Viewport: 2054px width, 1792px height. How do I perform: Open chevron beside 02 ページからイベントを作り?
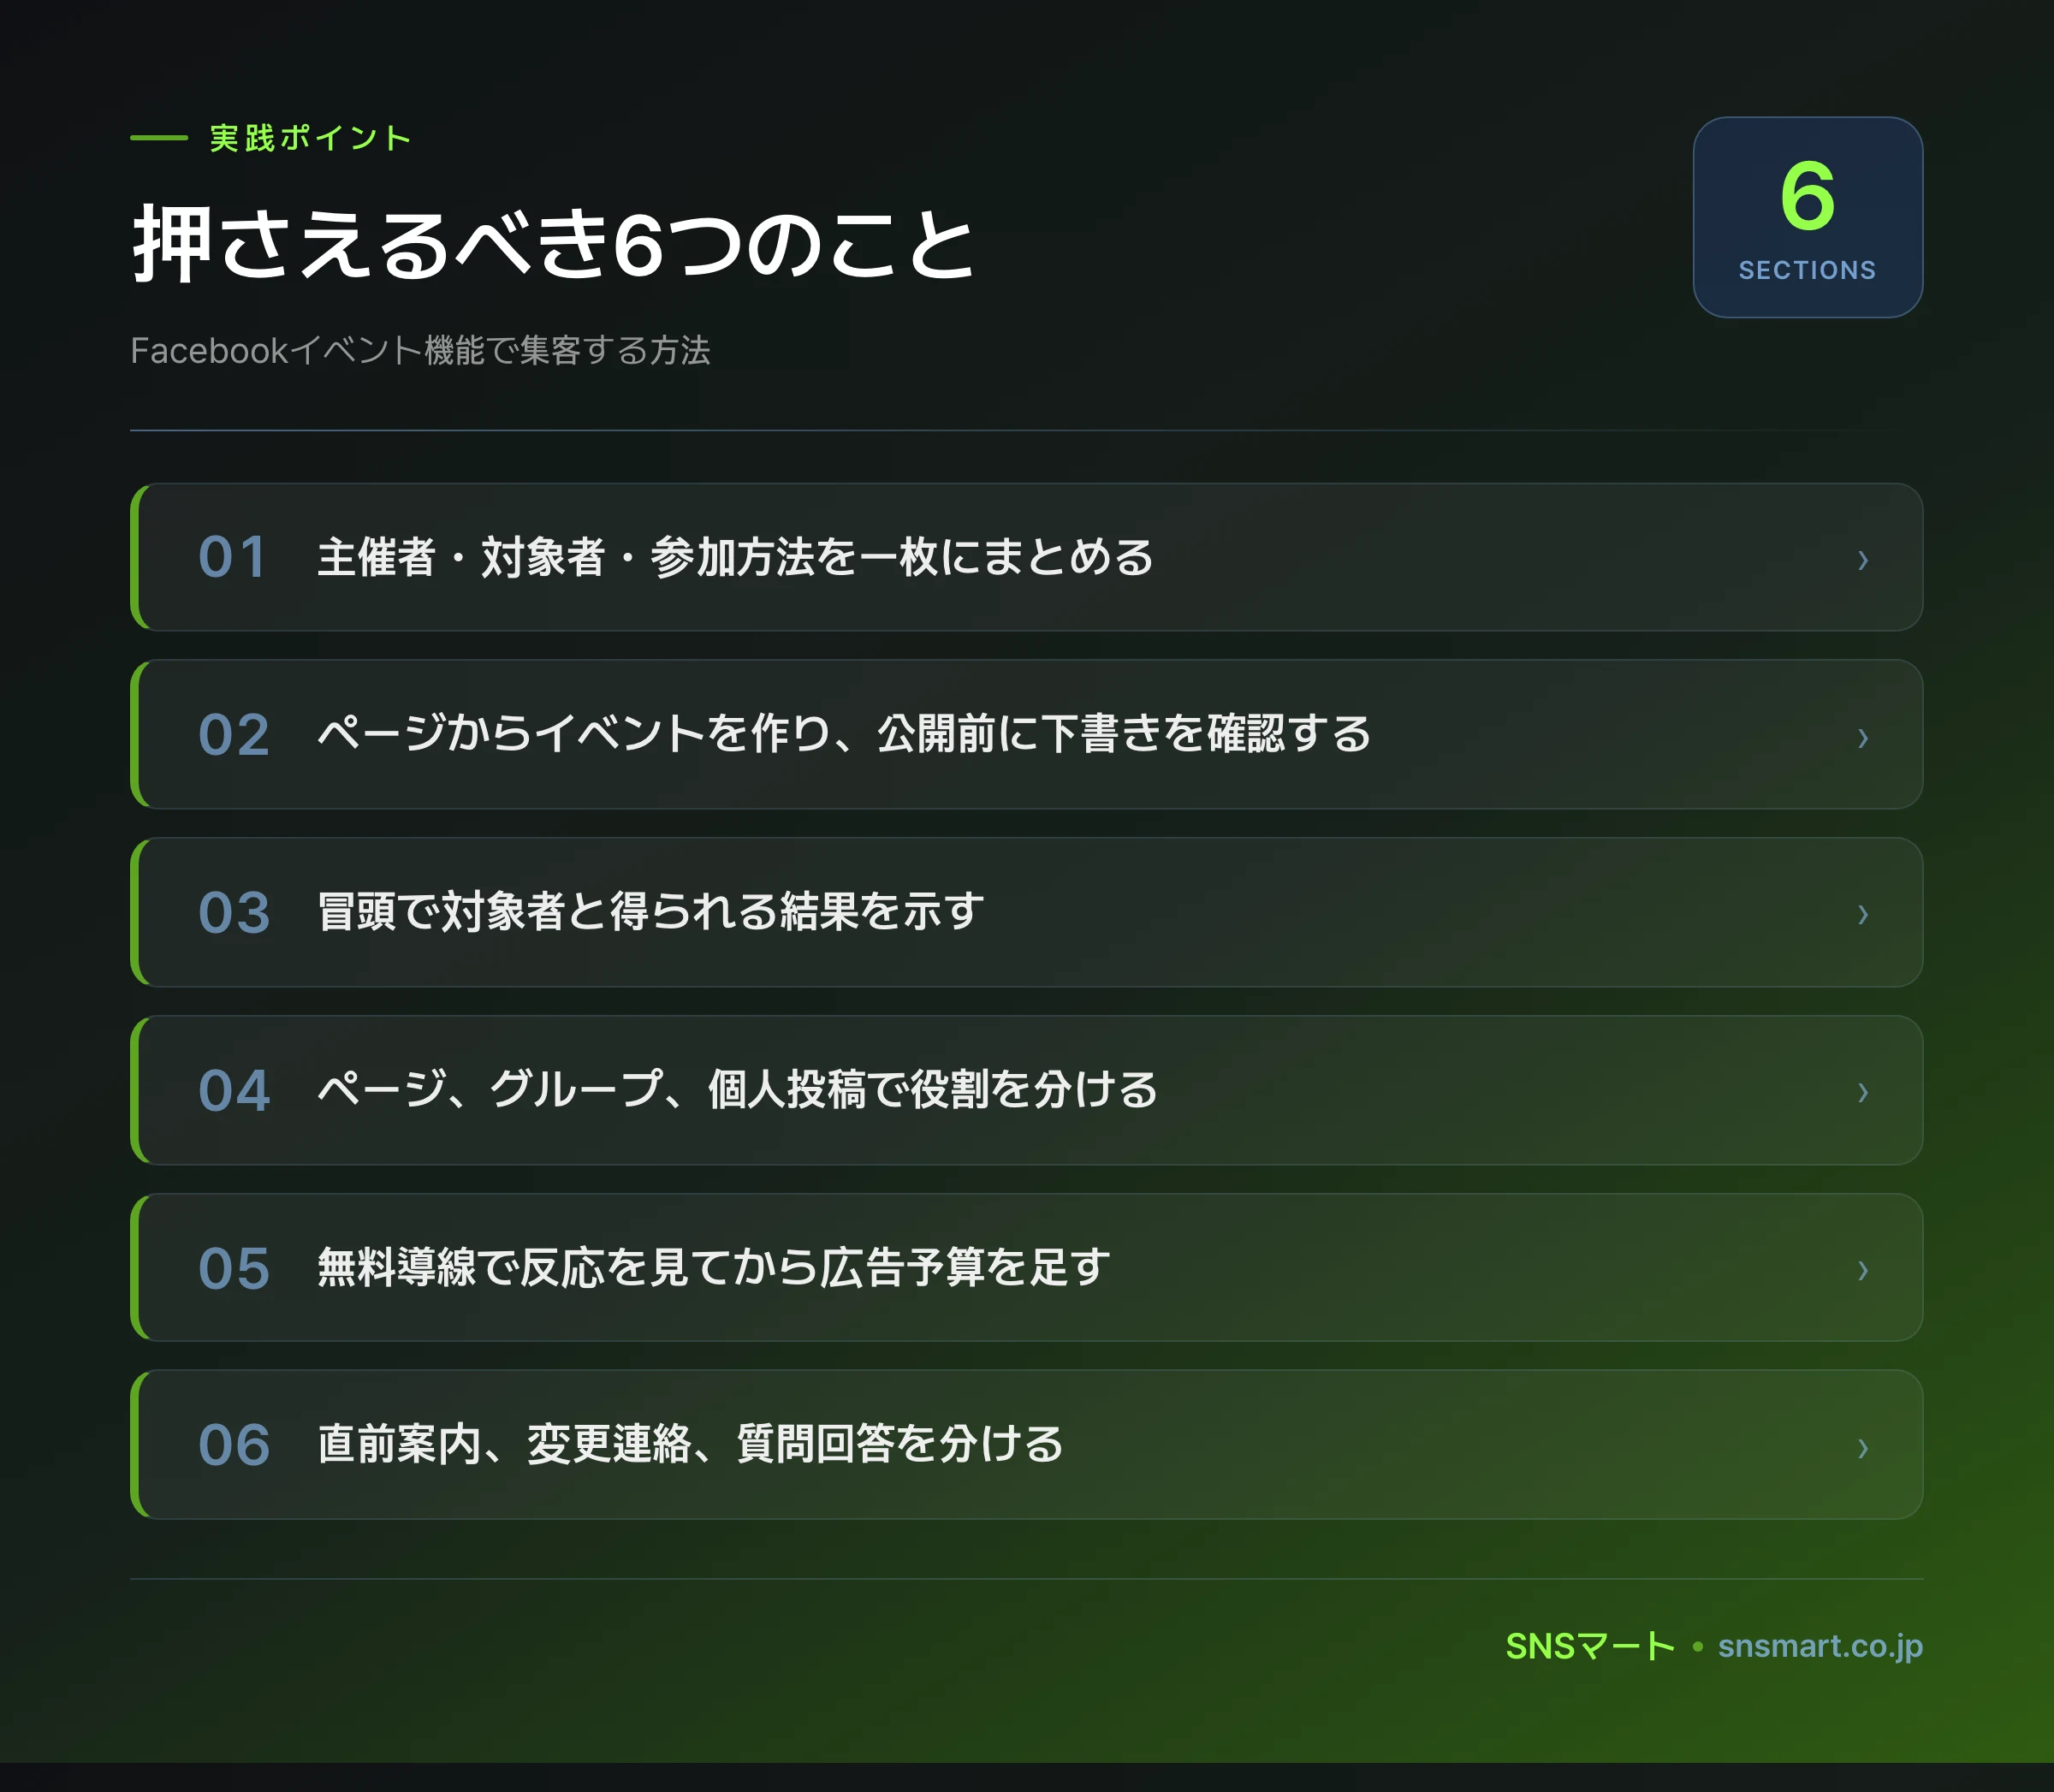point(1862,737)
